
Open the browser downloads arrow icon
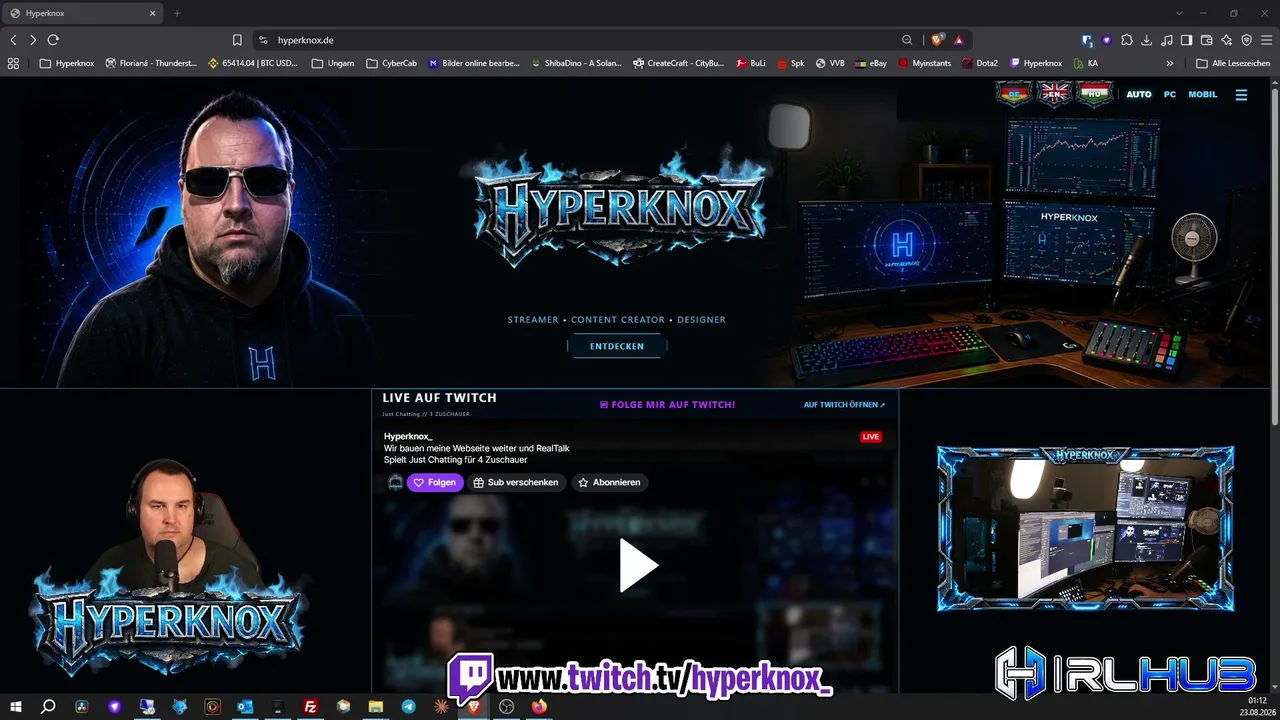[x=1147, y=40]
